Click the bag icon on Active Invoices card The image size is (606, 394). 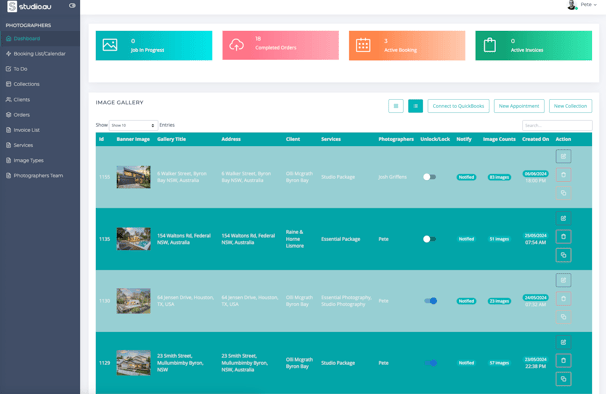click(490, 45)
